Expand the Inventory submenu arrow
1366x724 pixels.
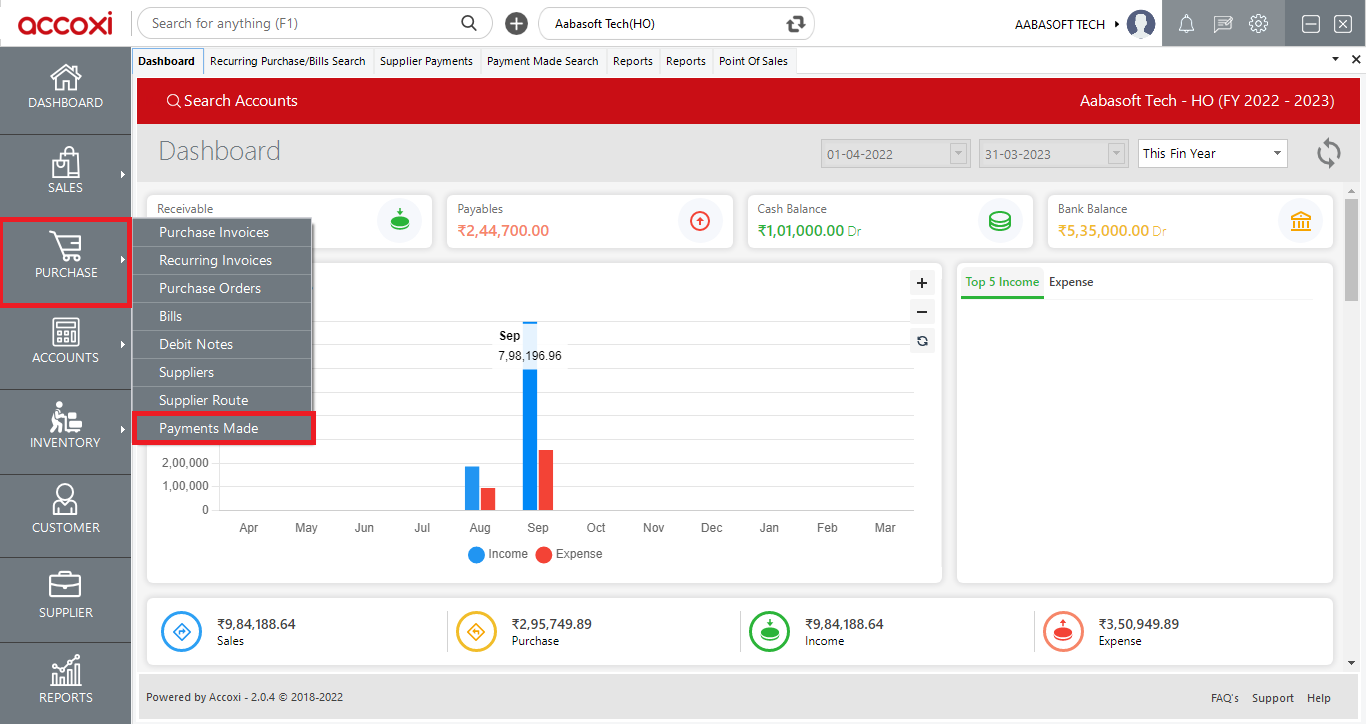[x=123, y=430]
